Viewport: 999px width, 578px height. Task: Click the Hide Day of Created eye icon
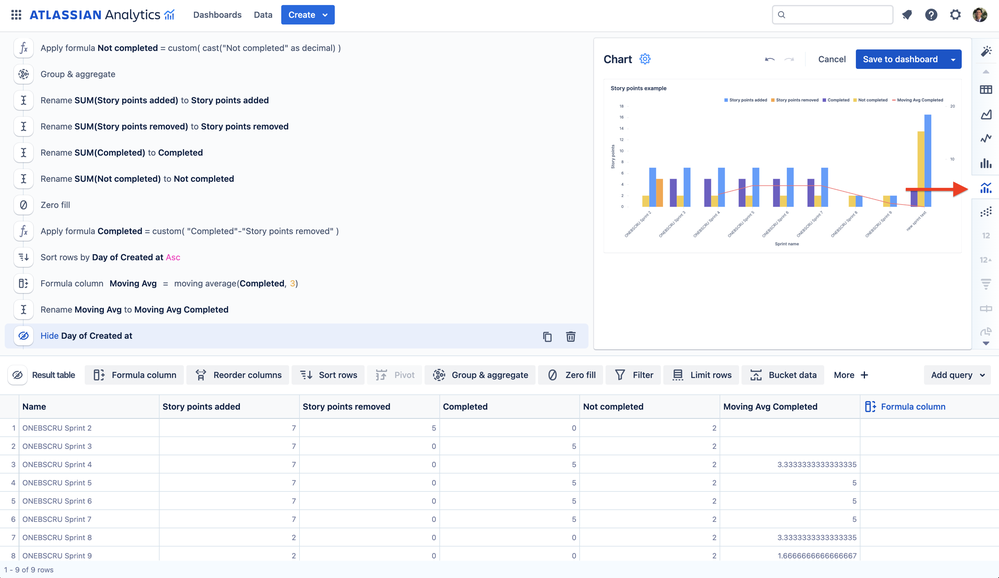click(24, 336)
